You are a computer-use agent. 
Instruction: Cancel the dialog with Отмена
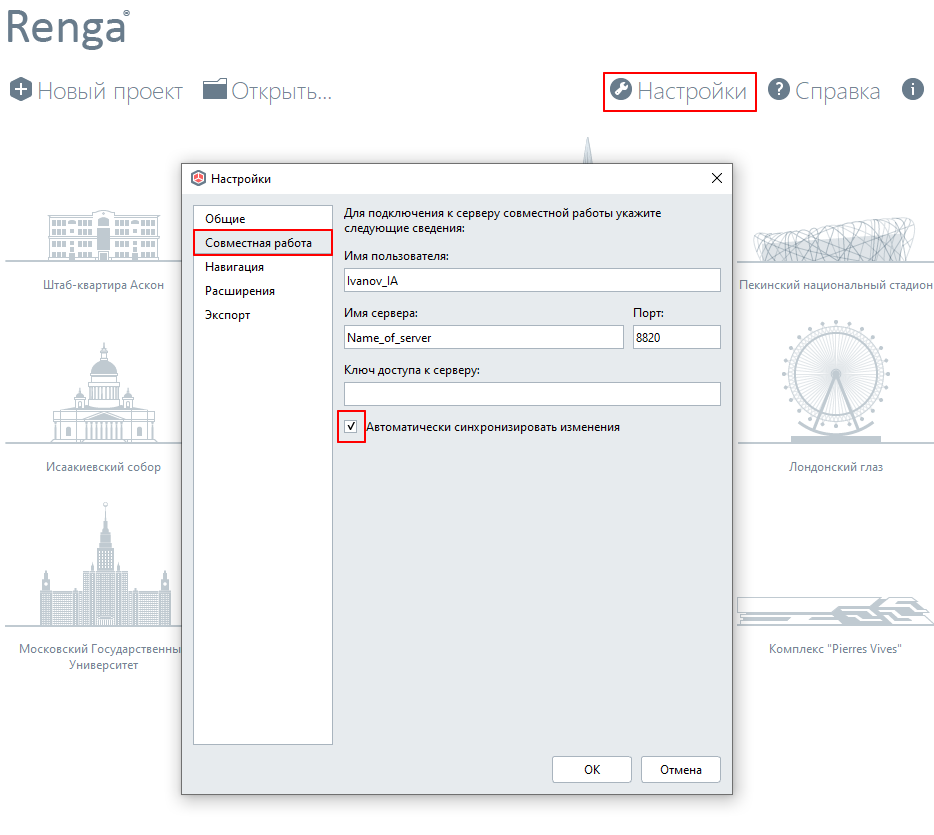tap(680, 769)
